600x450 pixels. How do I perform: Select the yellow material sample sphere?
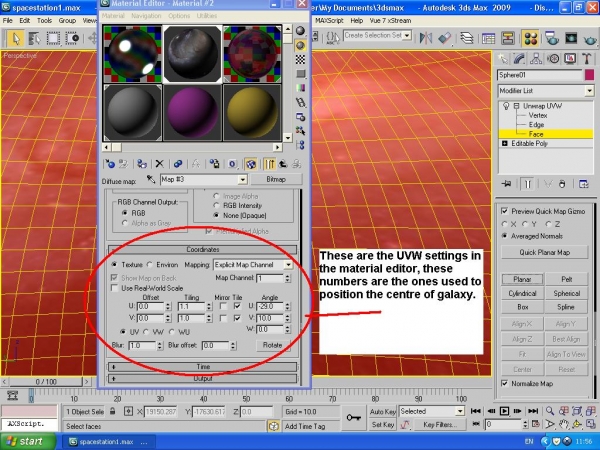pos(252,112)
